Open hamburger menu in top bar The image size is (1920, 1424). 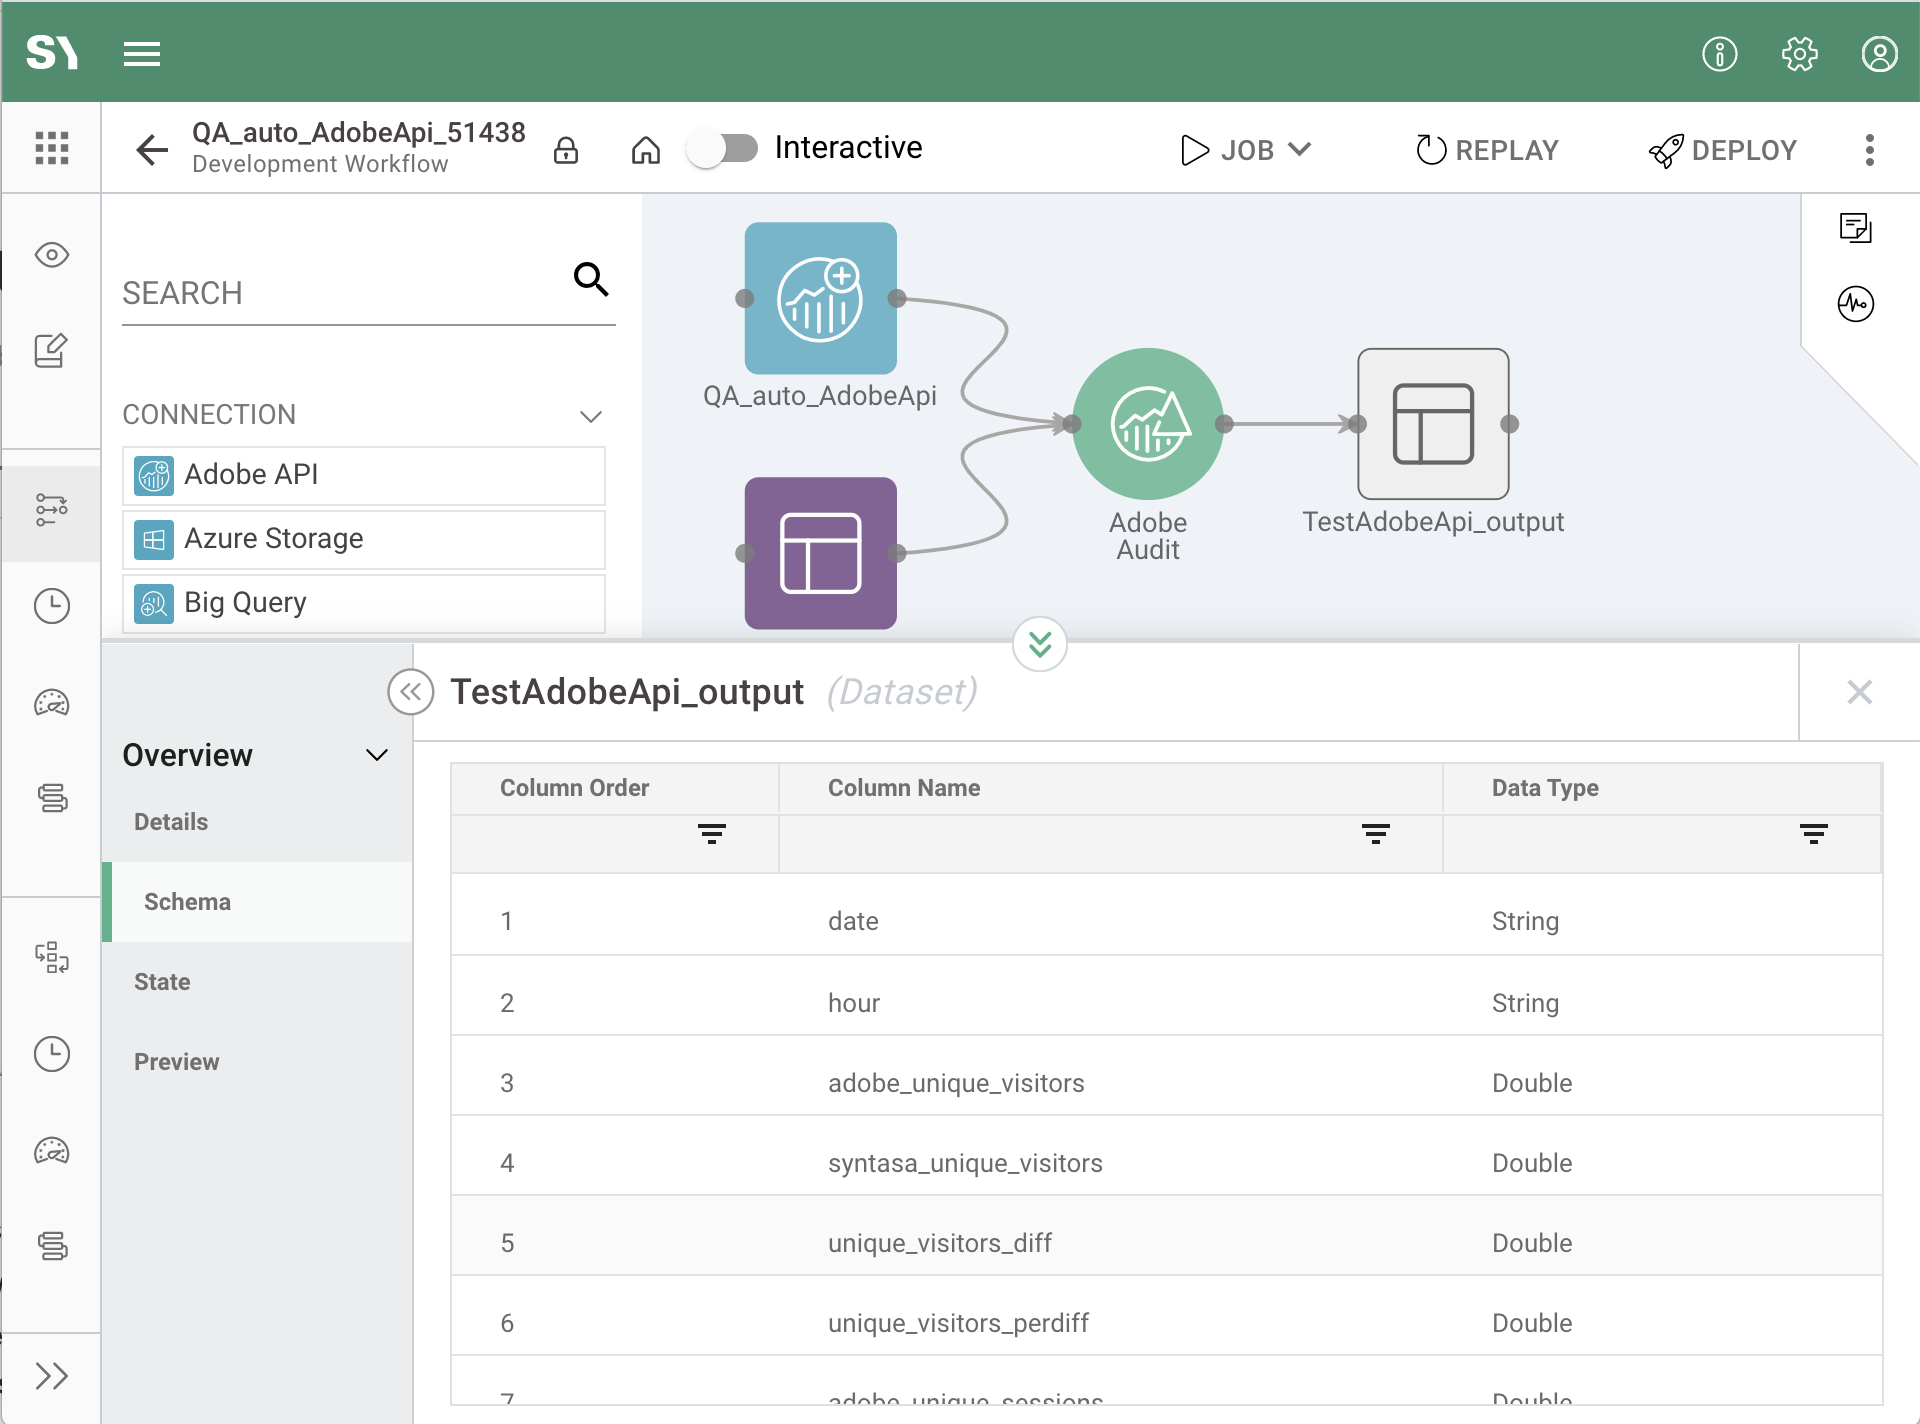[142, 54]
